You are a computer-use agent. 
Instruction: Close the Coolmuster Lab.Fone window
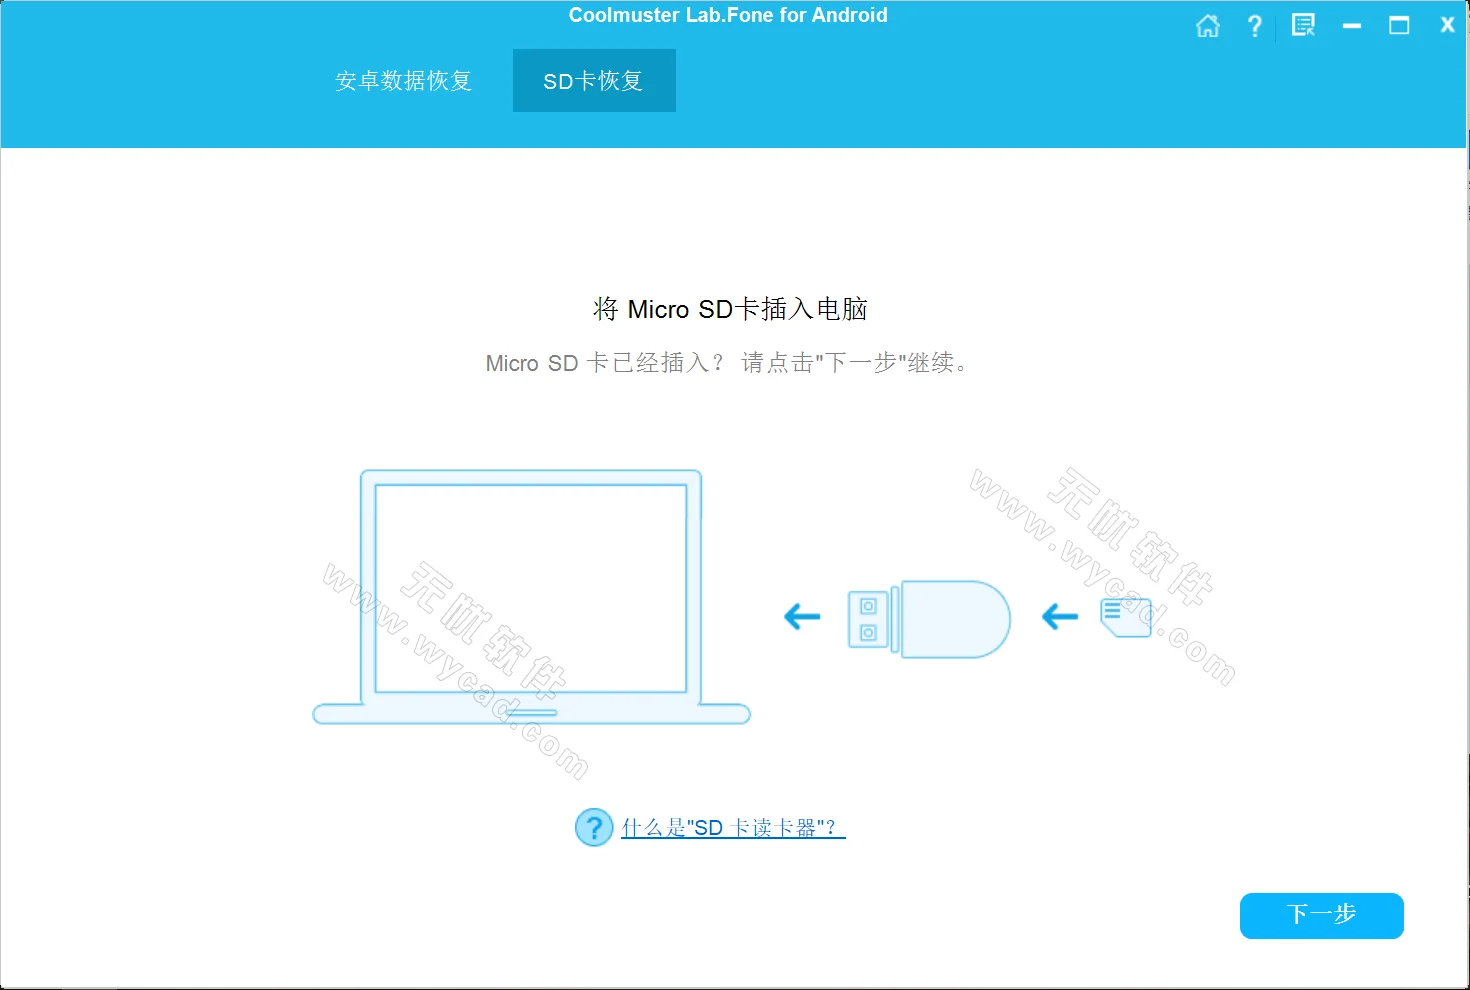point(1447,25)
